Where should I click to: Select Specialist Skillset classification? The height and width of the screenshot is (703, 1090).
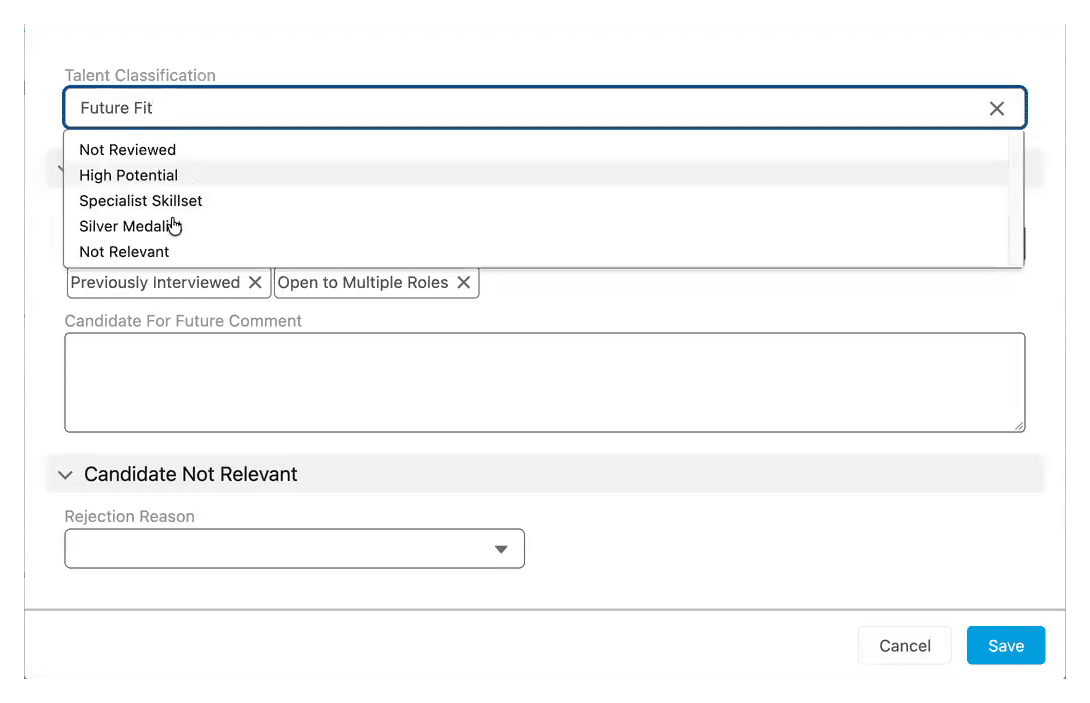536,201
